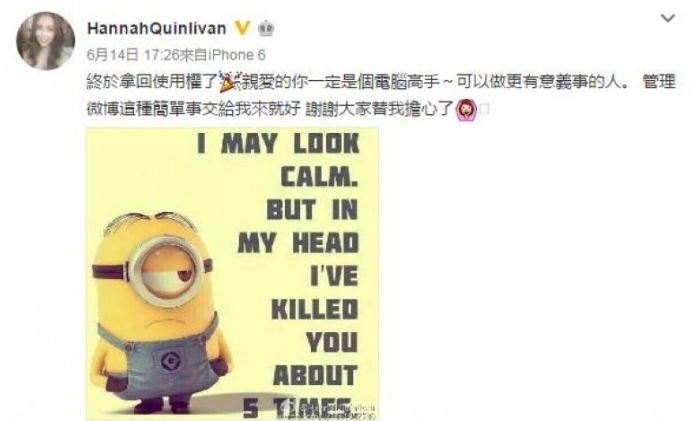The image size is (692, 421).
Task: Click the 'I MAY LOOK' meme text
Action: 279,144
